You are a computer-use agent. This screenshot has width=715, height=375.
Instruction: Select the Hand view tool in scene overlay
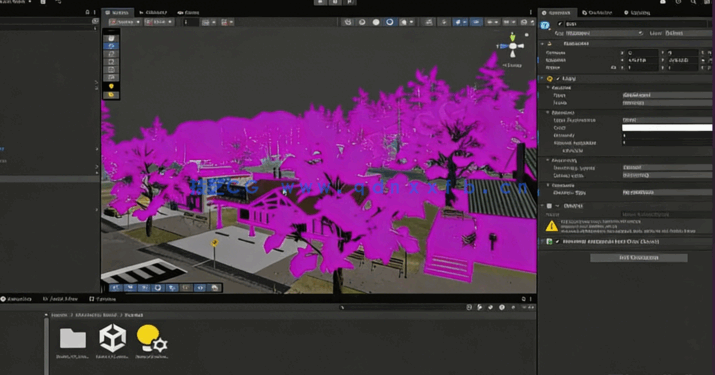point(111,38)
